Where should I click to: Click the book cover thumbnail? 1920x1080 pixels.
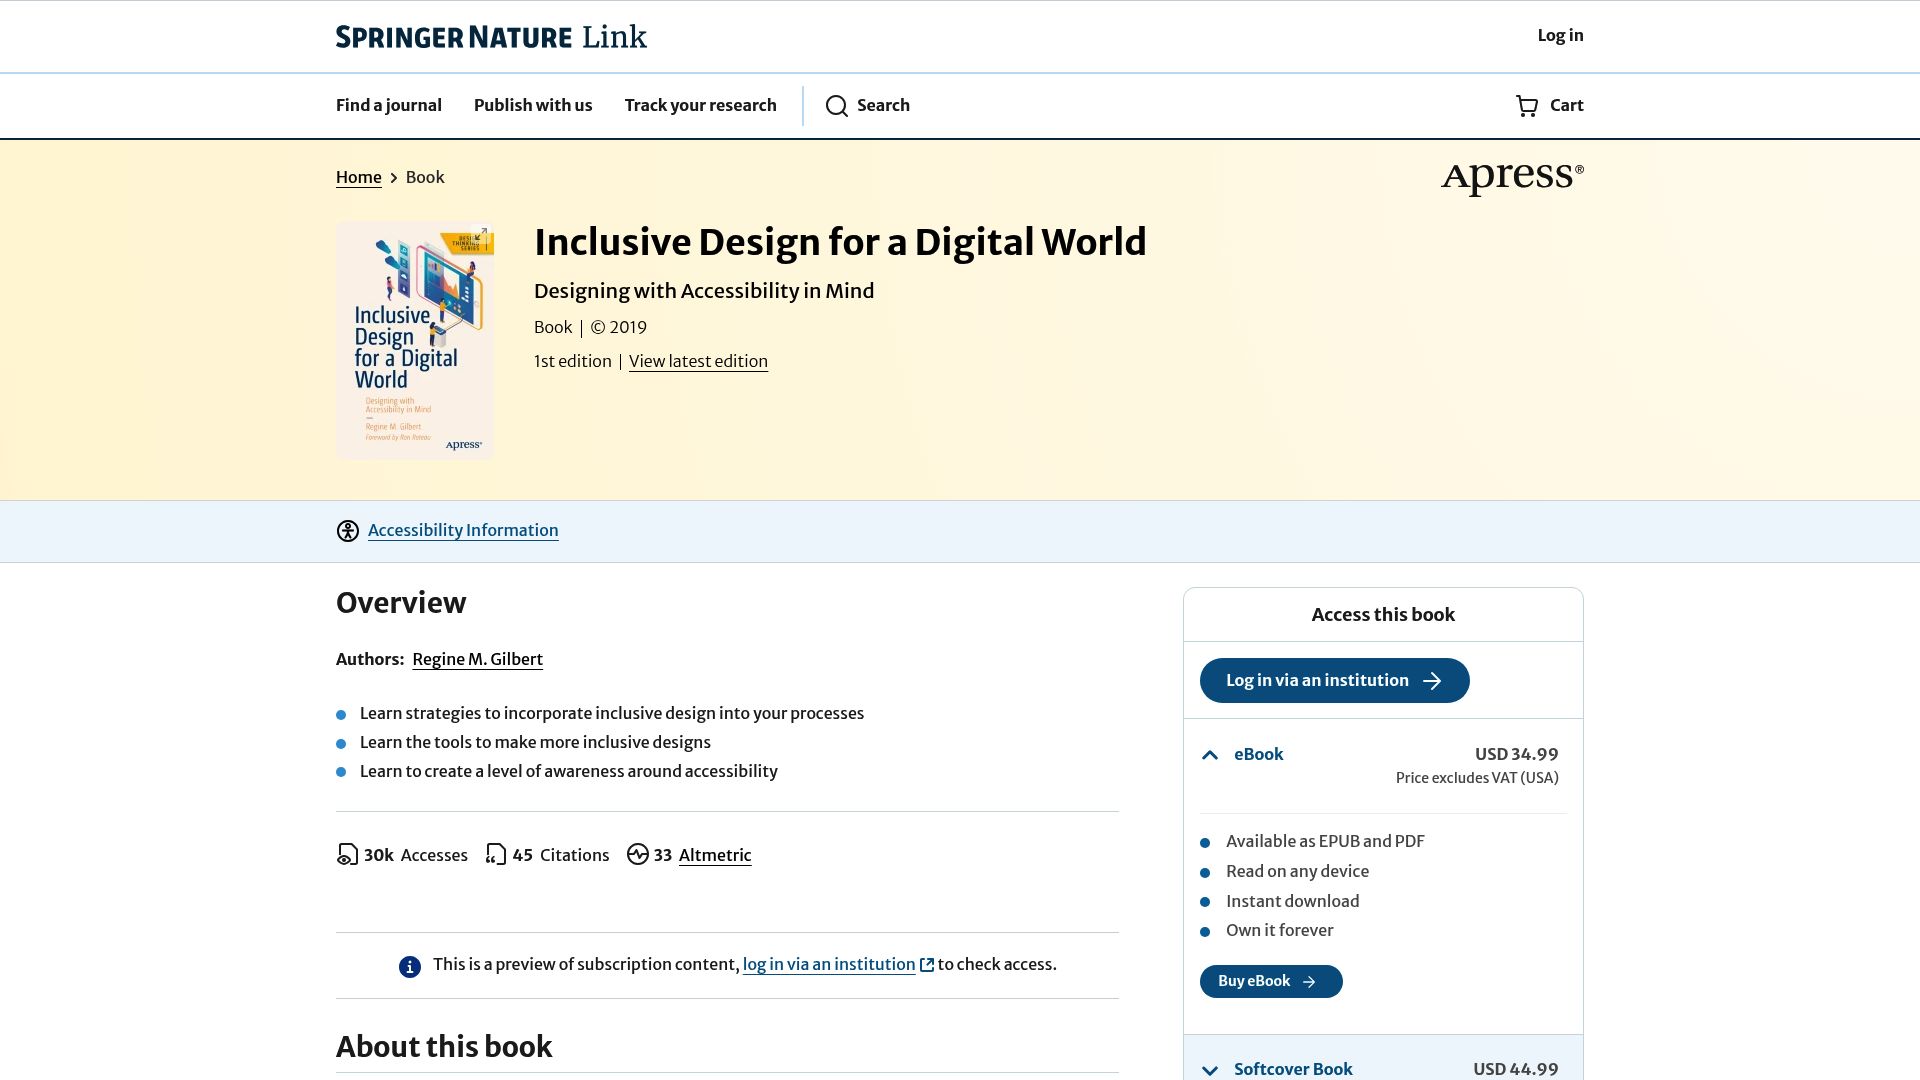[414, 340]
